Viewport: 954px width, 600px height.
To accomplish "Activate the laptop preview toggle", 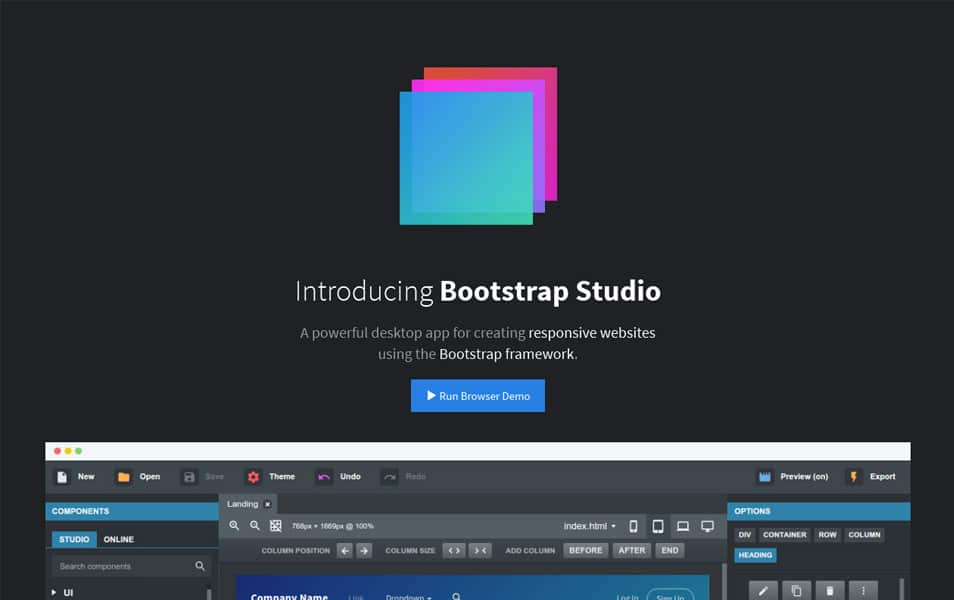I will (x=683, y=525).
